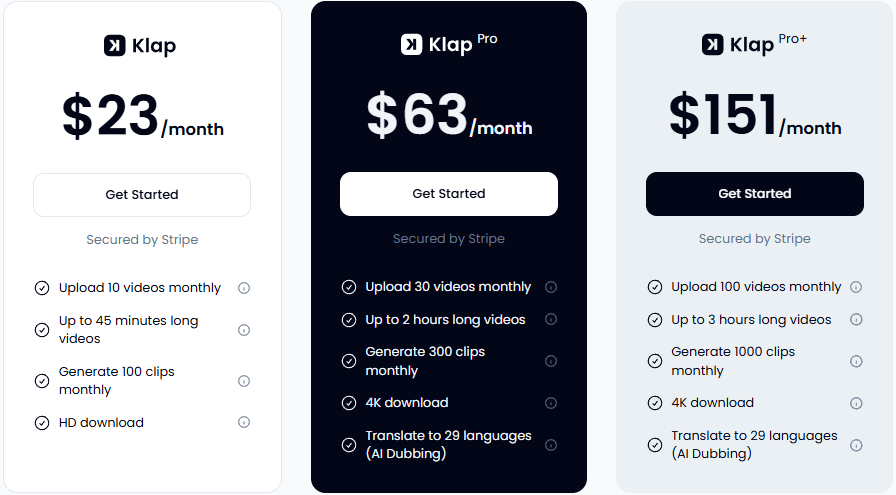Show info for Up to 2 hours long videos

click(551, 320)
